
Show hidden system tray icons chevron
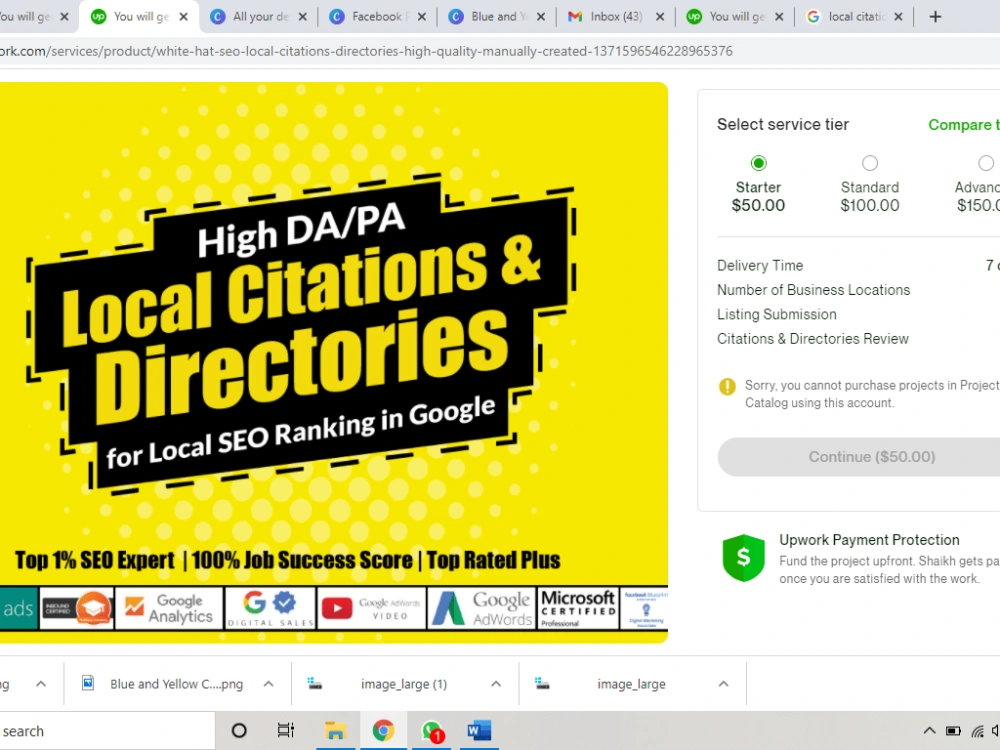point(929,731)
